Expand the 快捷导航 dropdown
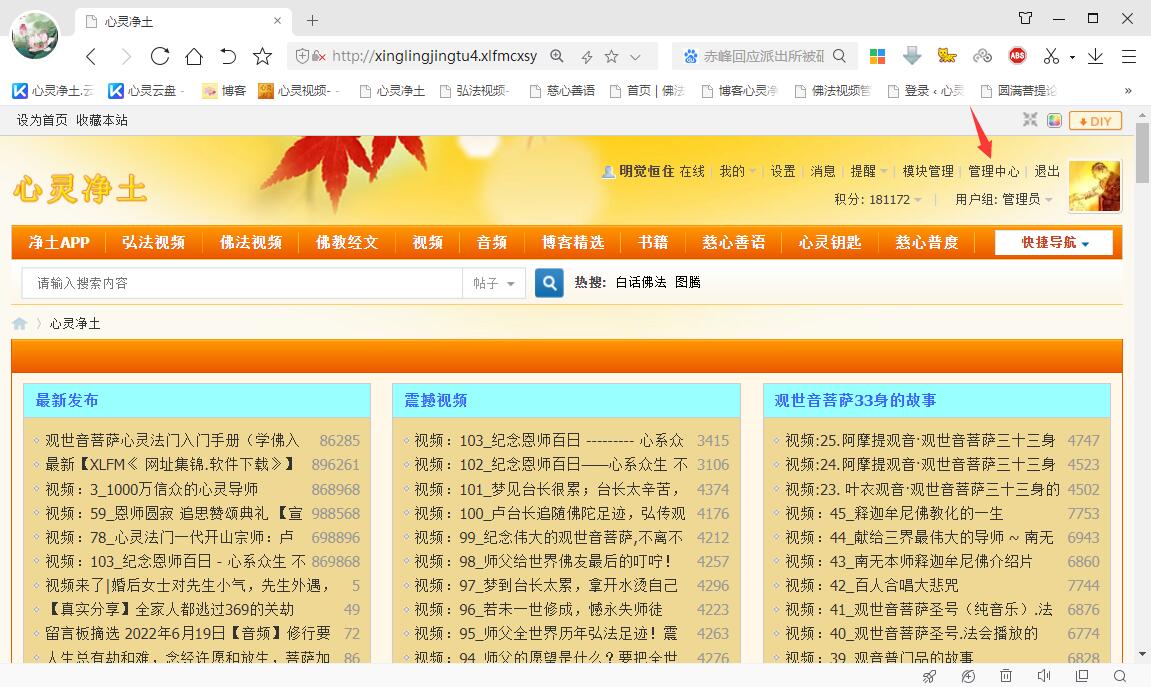 click(x=1054, y=242)
